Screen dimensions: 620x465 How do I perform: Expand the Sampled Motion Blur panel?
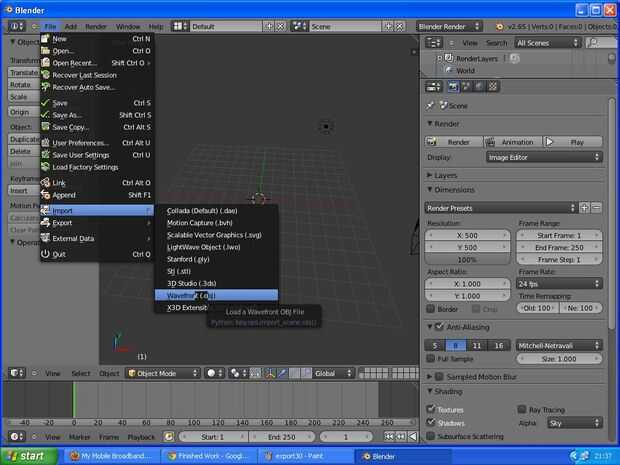point(430,376)
